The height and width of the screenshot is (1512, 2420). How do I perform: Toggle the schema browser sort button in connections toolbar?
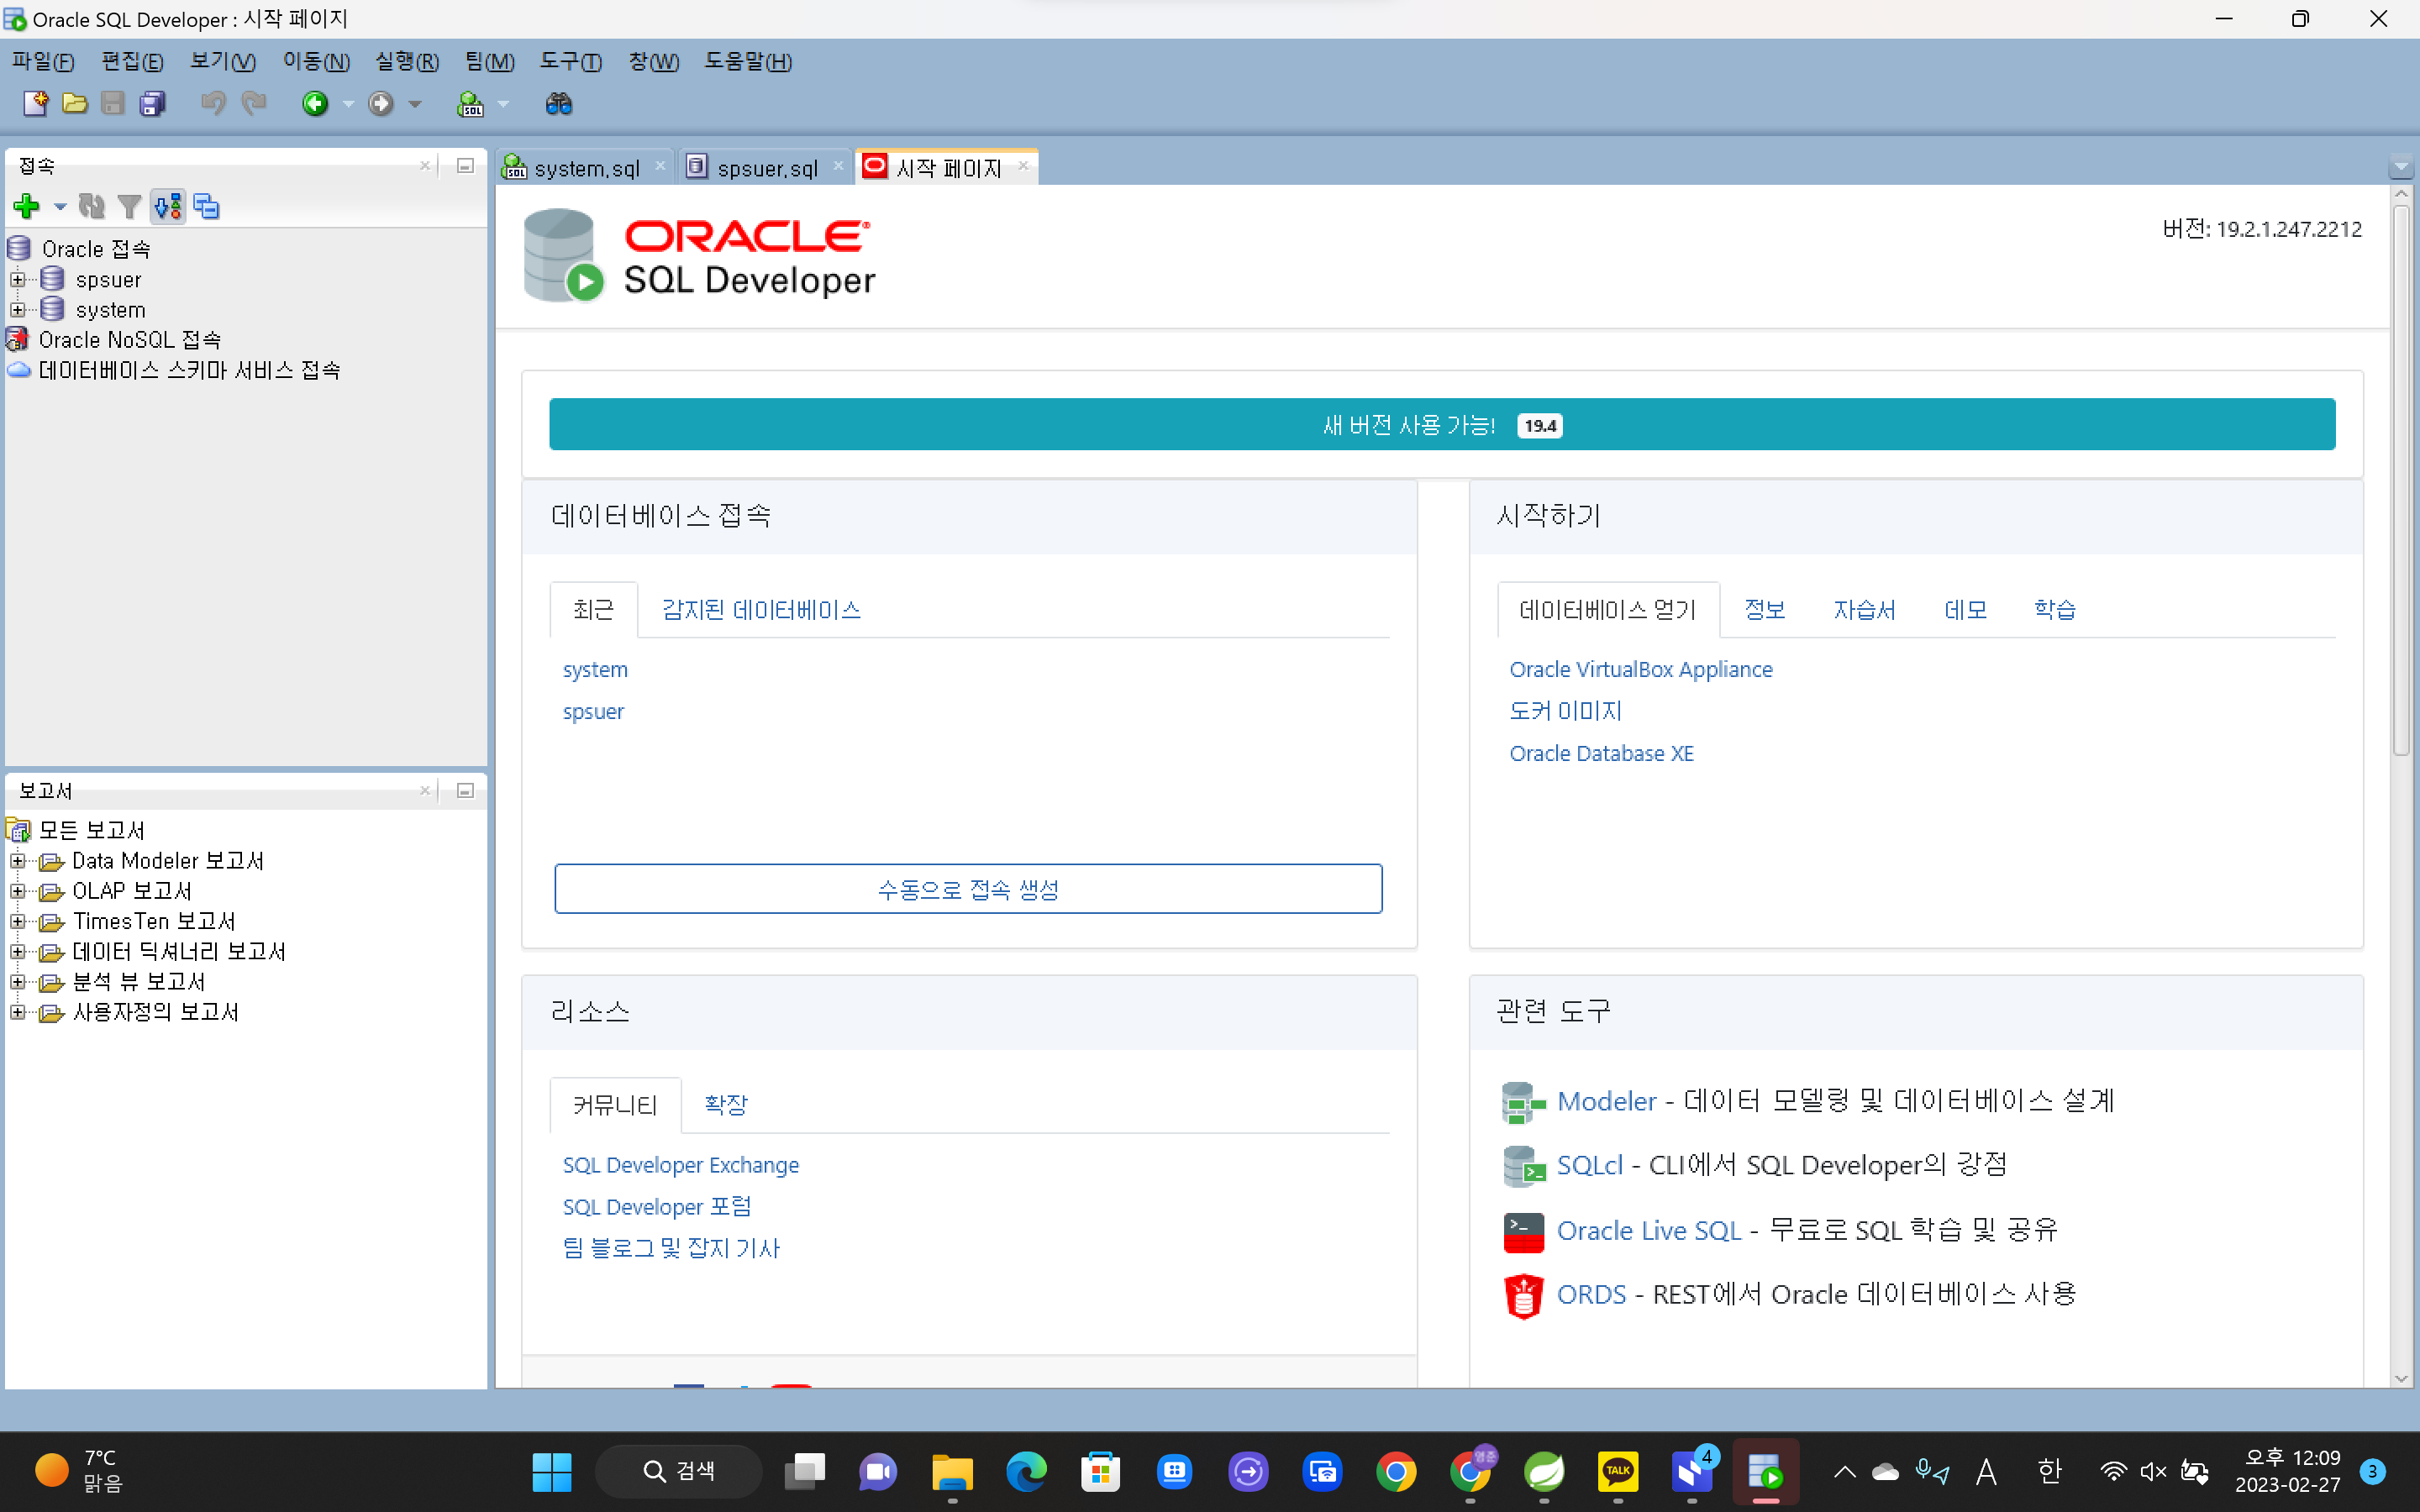pyautogui.click(x=168, y=207)
